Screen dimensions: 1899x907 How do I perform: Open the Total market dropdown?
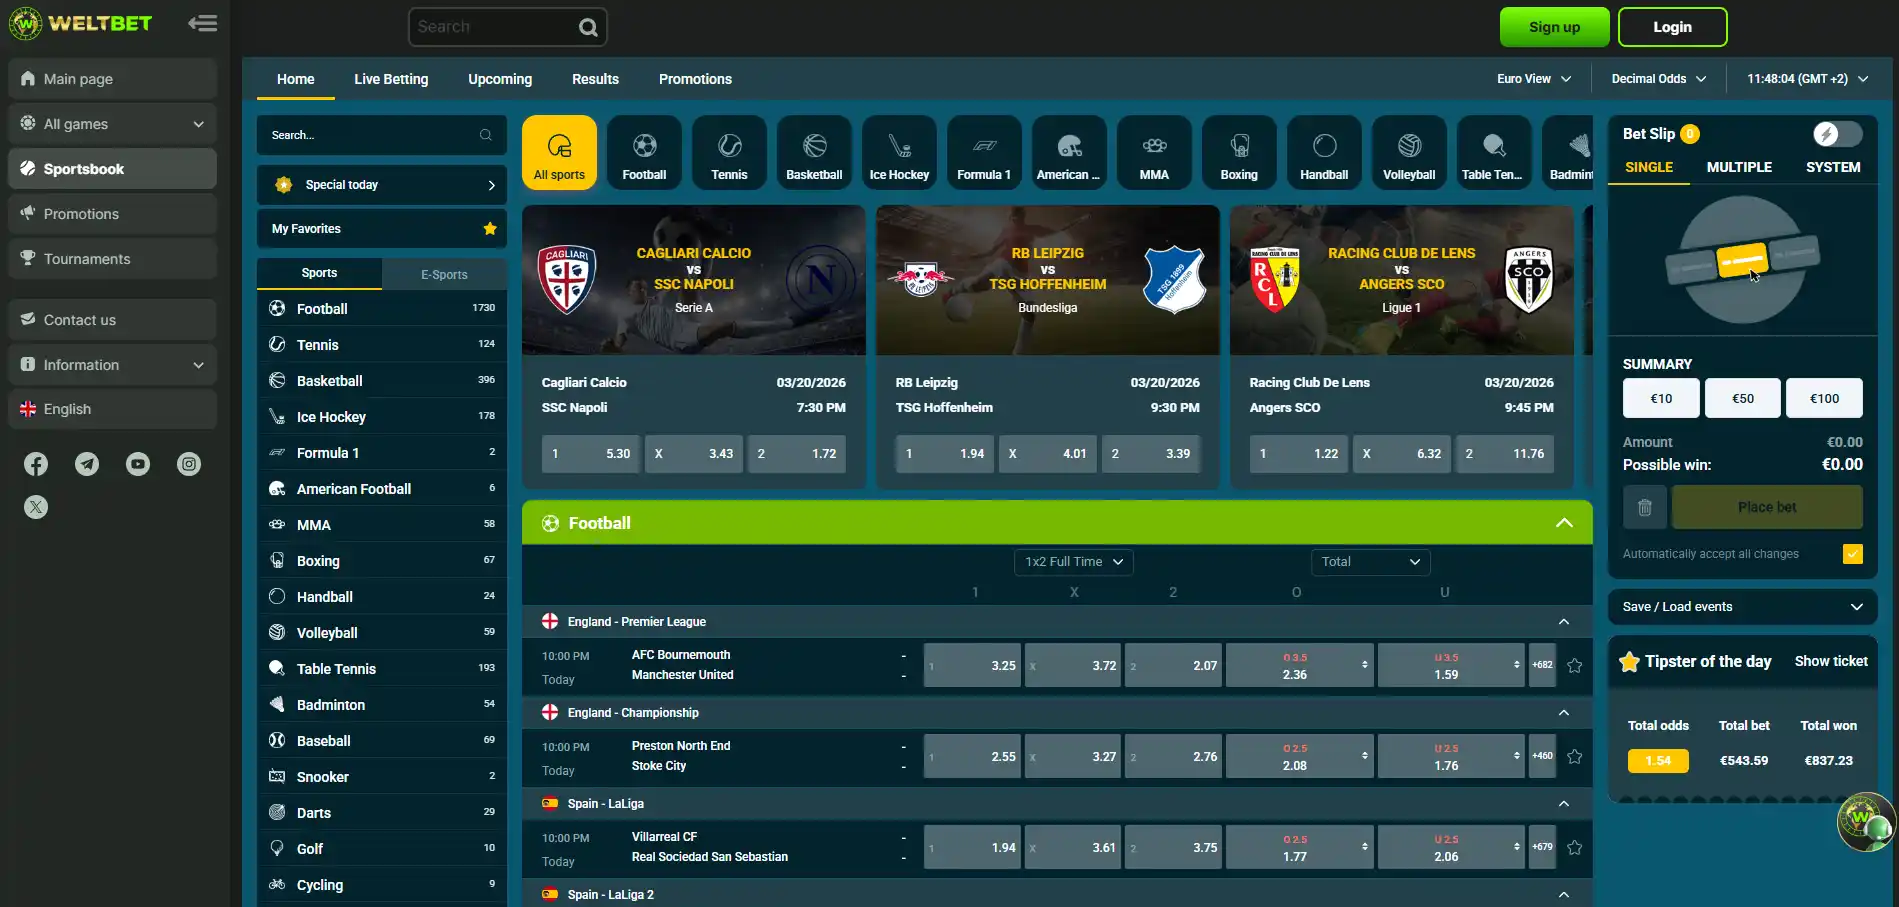coord(1371,562)
